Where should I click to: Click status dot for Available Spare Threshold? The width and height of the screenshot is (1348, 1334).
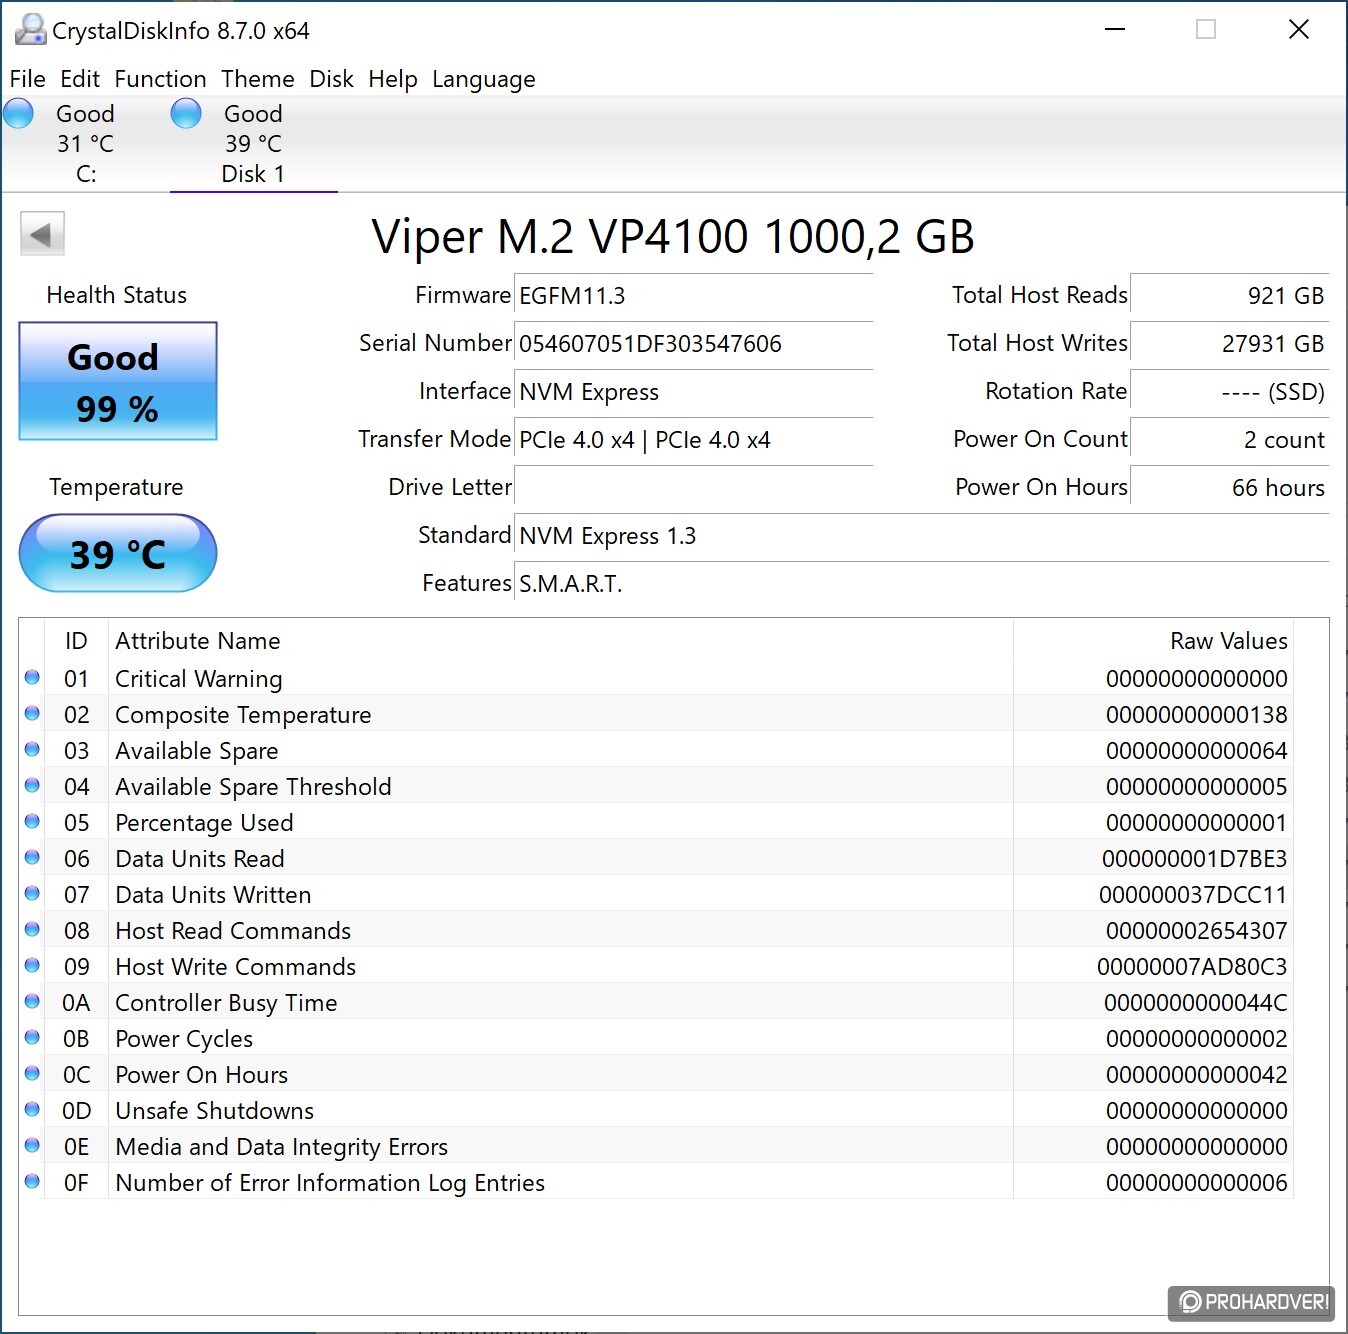[x=32, y=786]
